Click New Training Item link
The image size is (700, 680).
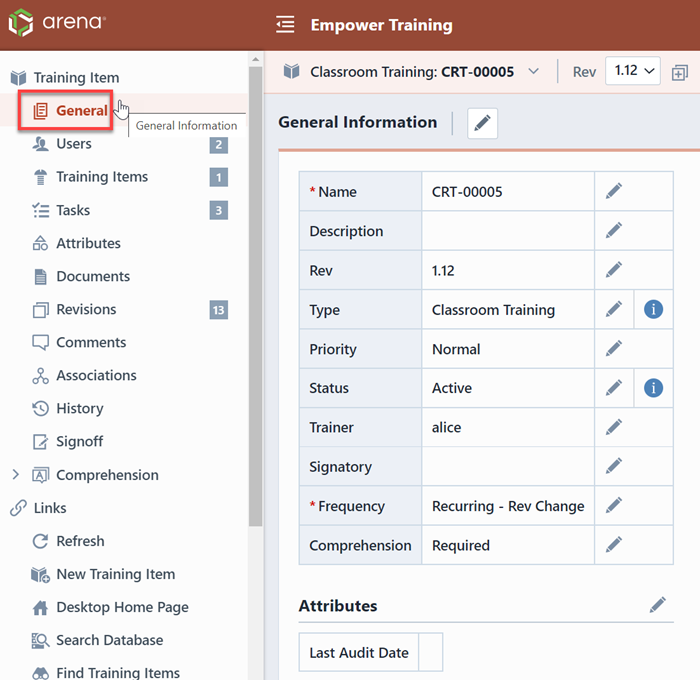(x=115, y=574)
